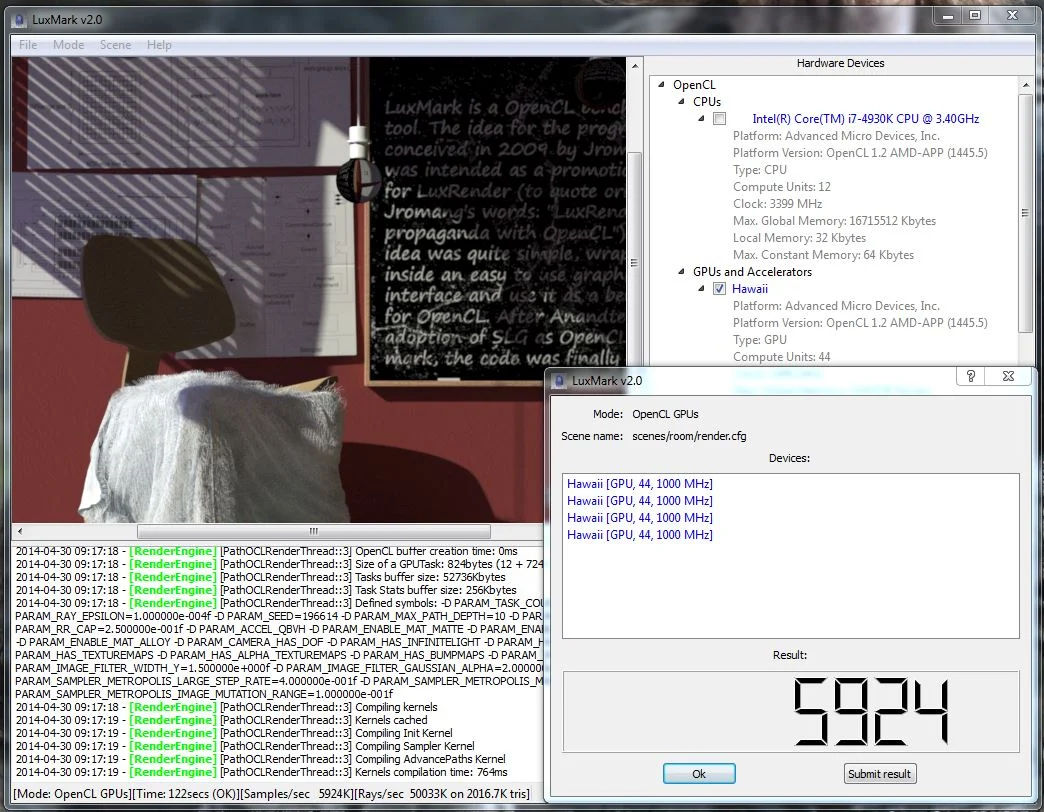Select the second Hawaii GPU in Devices list
Screen dimensions: 1044x812
click(x=639, y=501)
